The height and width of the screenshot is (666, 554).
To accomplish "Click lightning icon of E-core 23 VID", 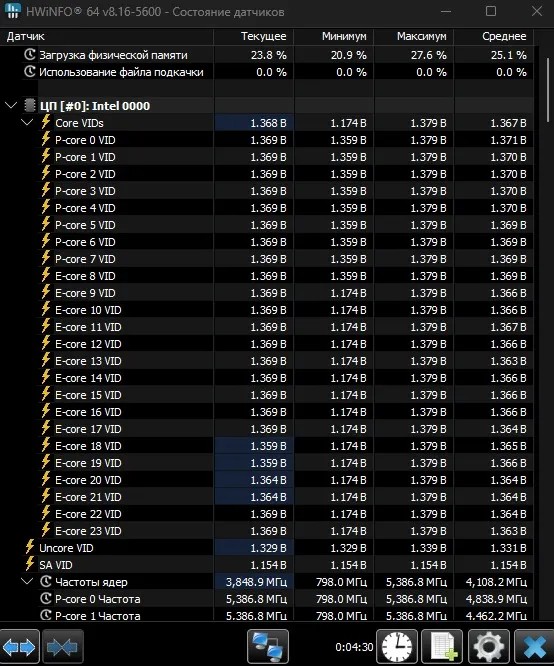I will click(x=46, y=530).
